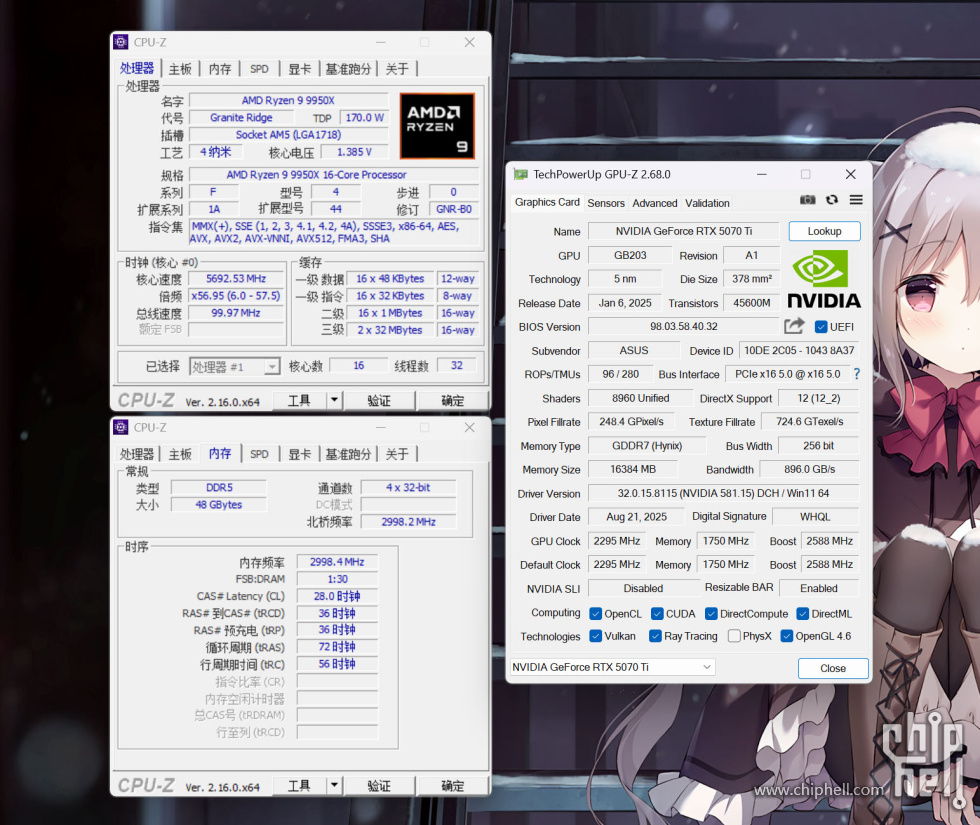980x825 pixels.
Task: Switch to the Sensors tab in GPU-Z
Action: pyautogui.click(x=606, y=203)
